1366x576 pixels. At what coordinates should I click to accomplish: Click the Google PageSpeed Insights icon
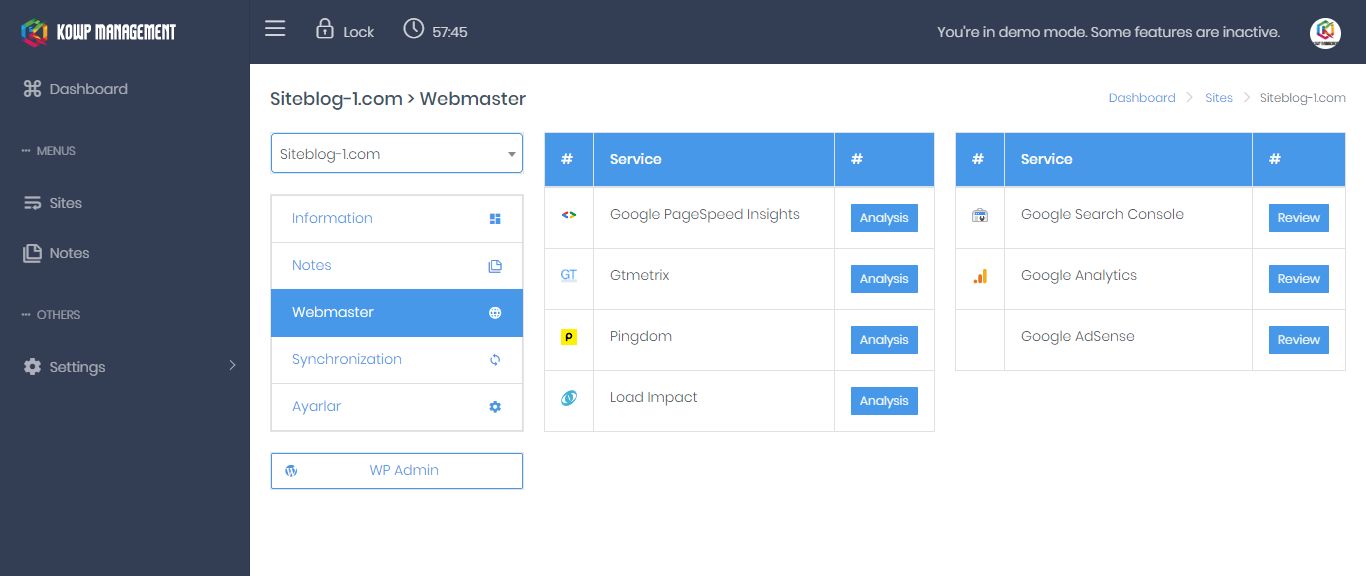tap(569, 215)
